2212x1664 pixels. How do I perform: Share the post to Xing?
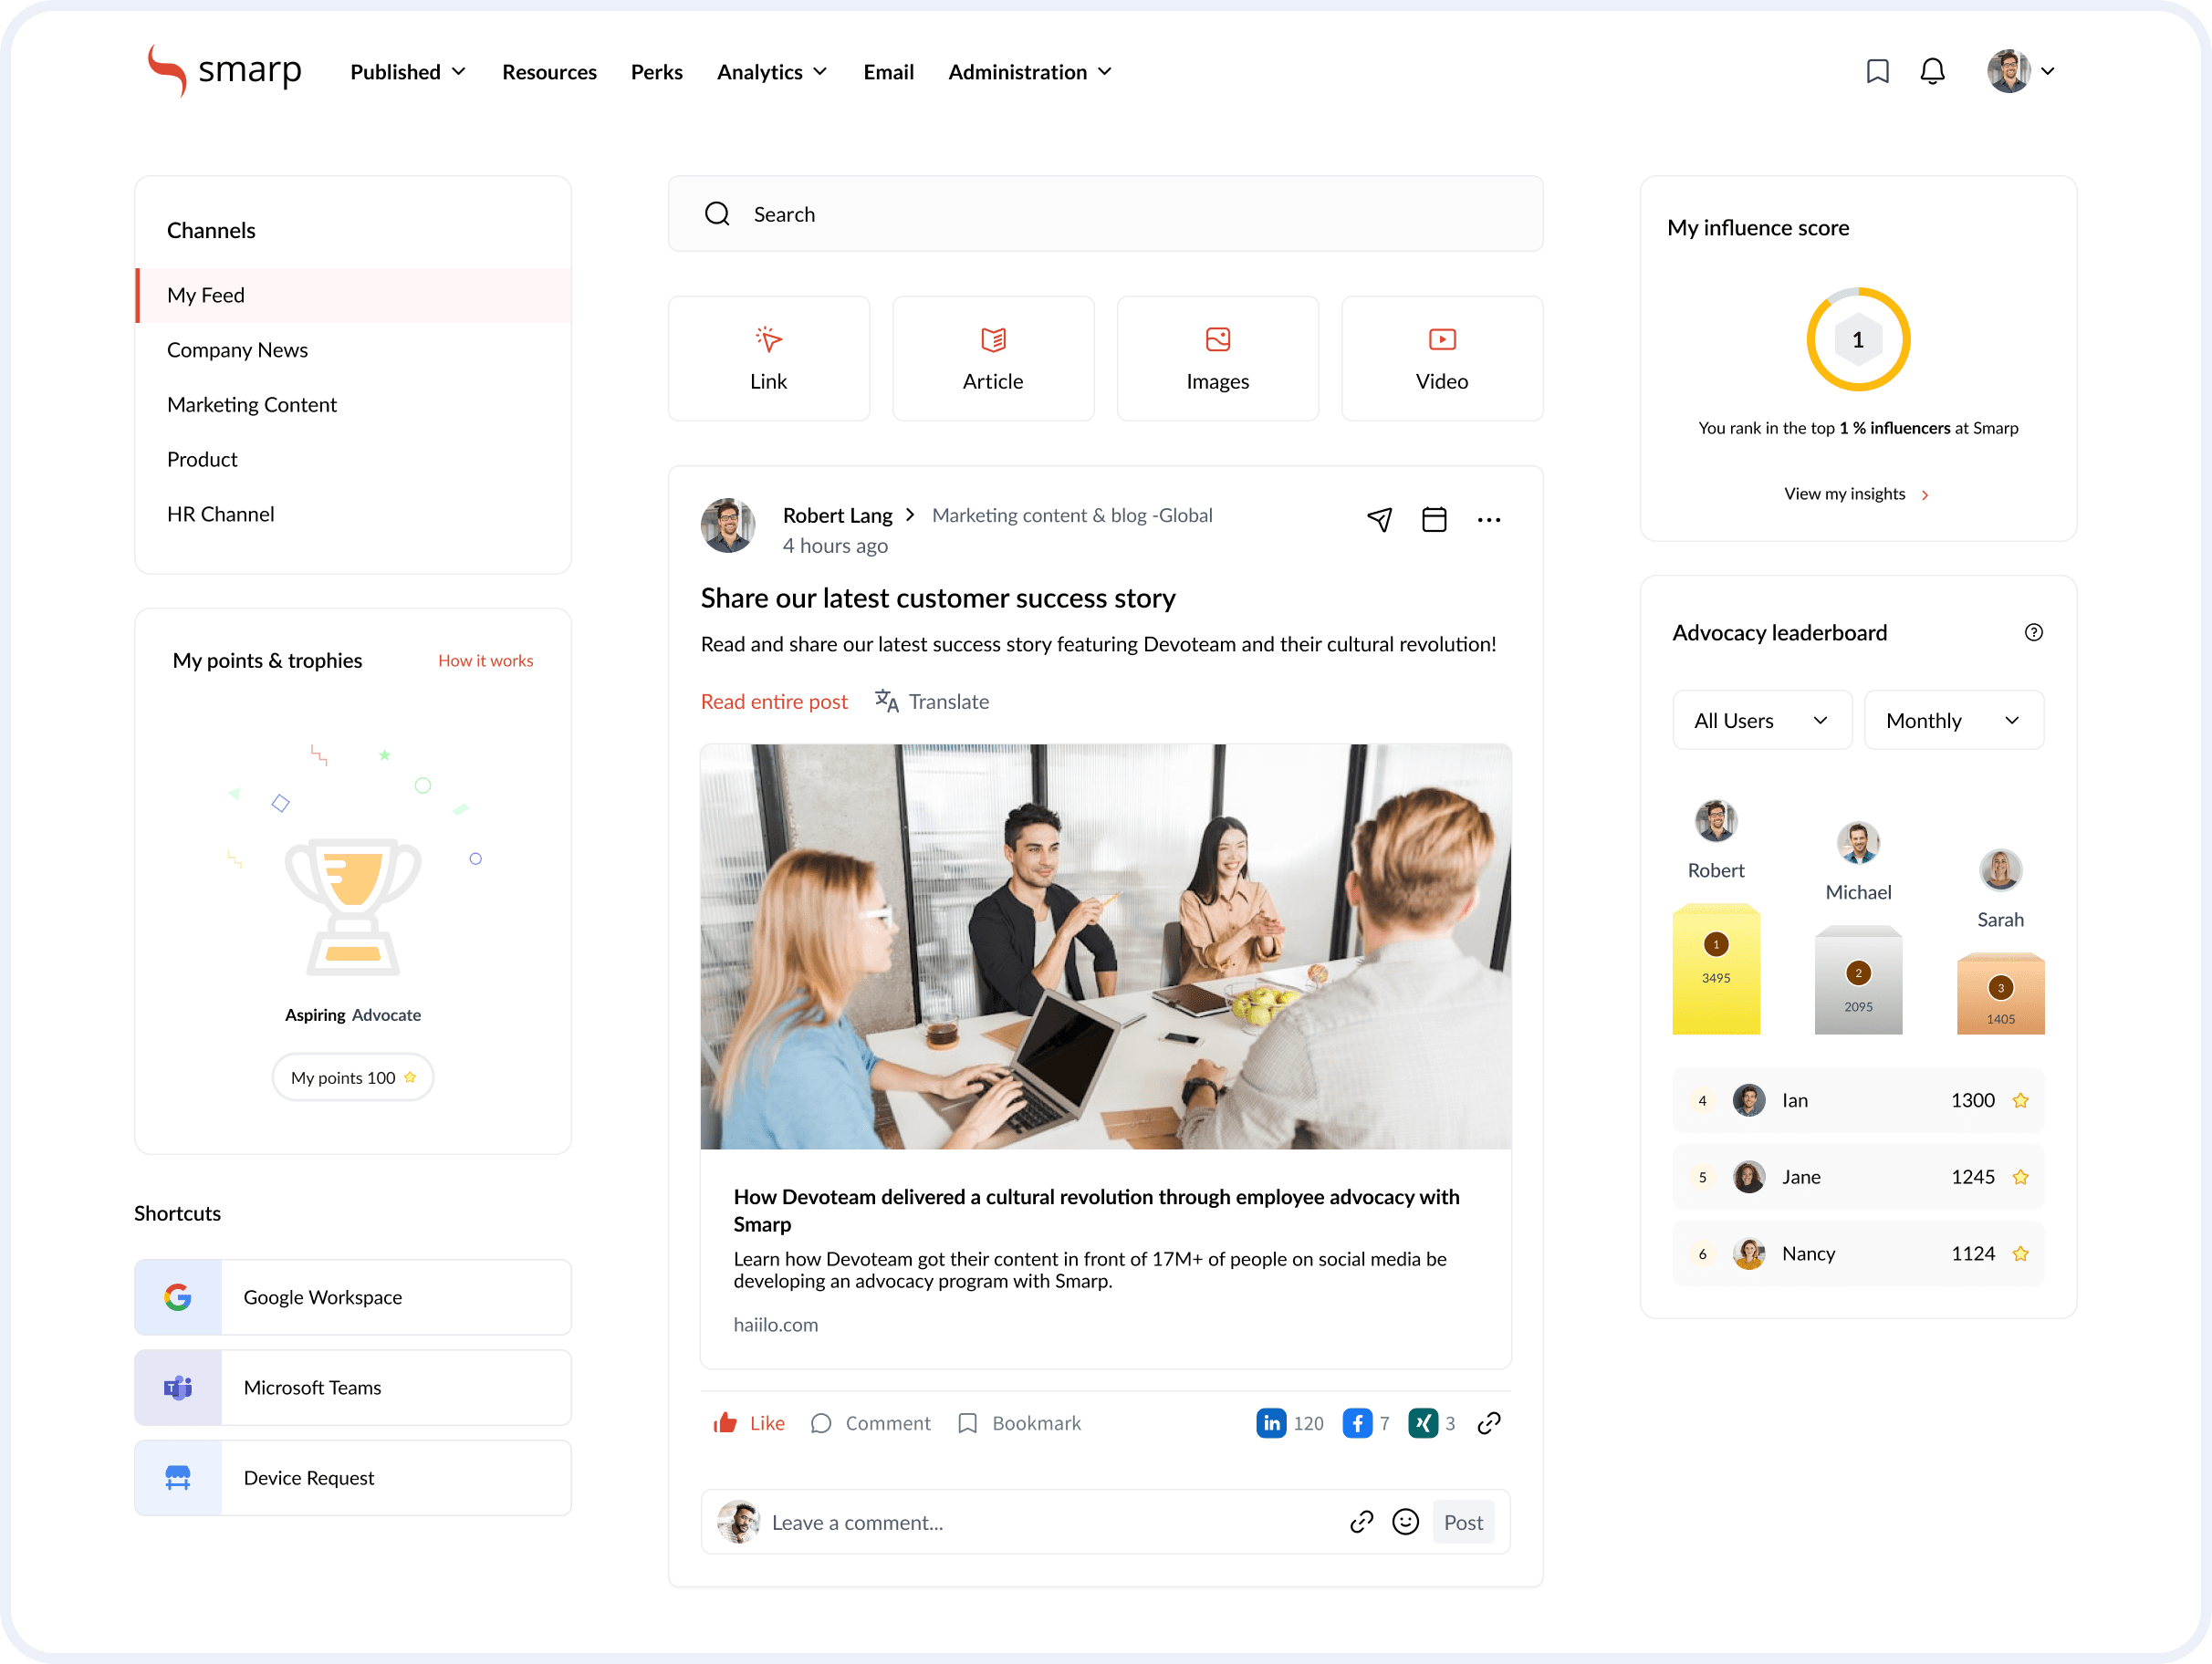[x=1424, y=1422]
